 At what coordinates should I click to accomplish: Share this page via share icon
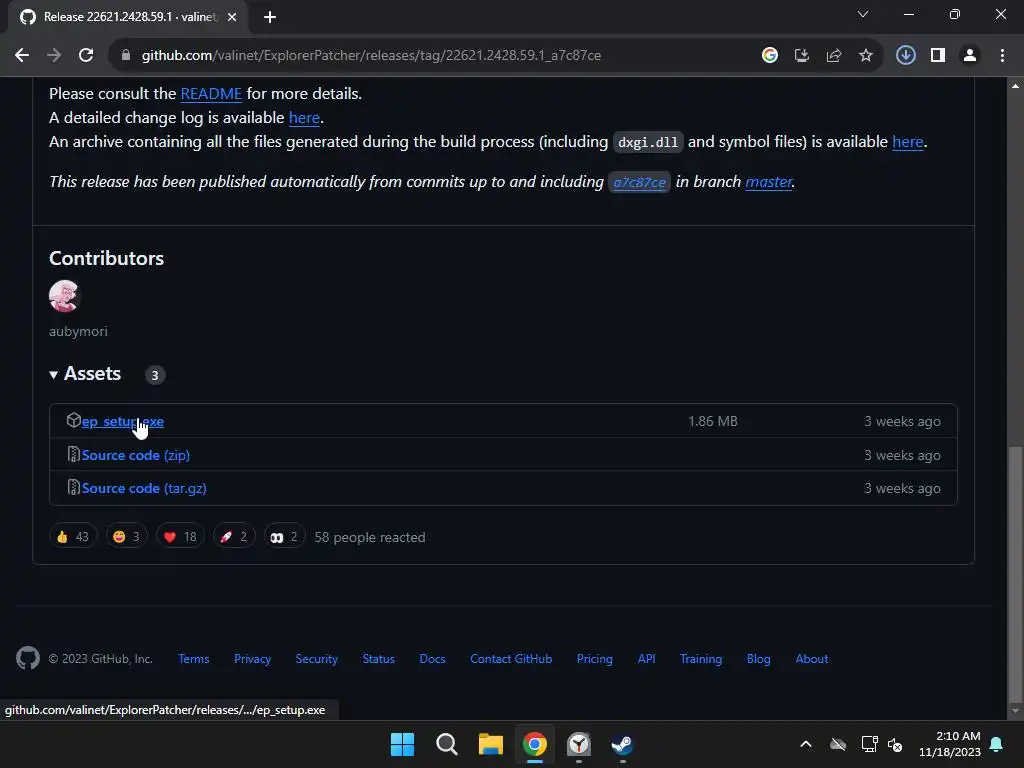click(x=833, y=56)
